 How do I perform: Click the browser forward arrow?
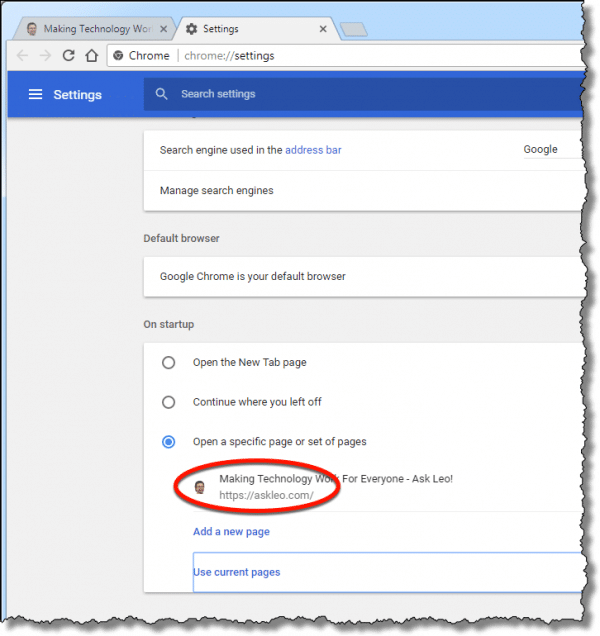tap(45, 55)
